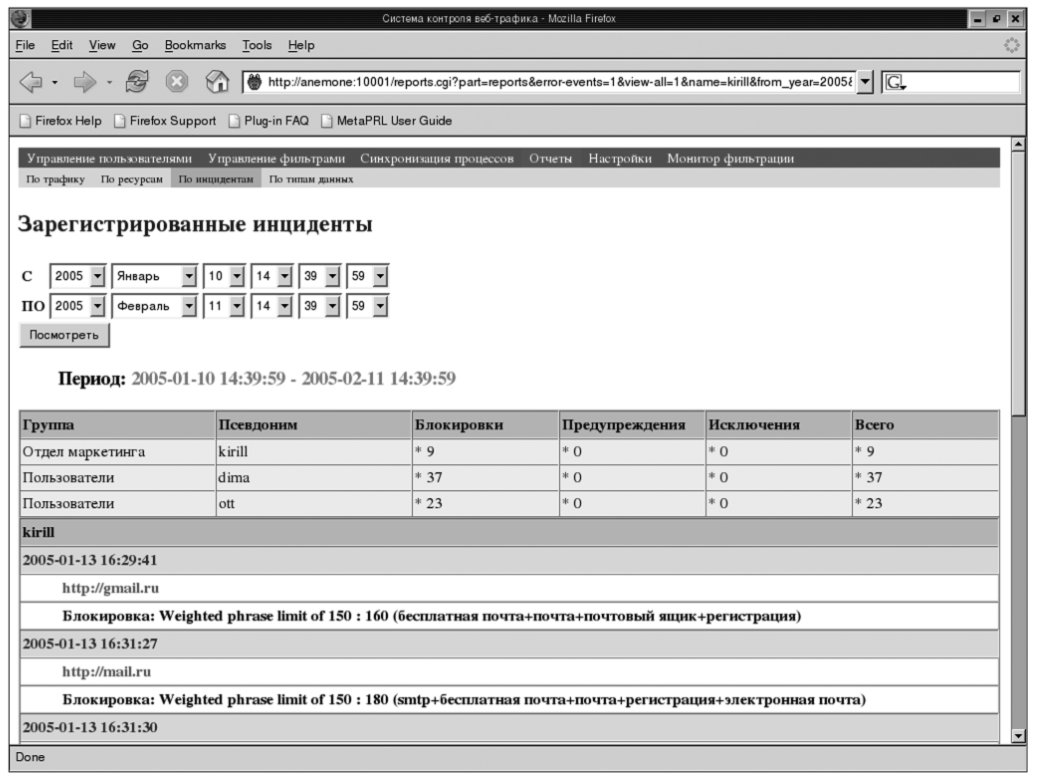Open the Edit menu
This screenshot has width=1040, height=784.
click(62, 45)
